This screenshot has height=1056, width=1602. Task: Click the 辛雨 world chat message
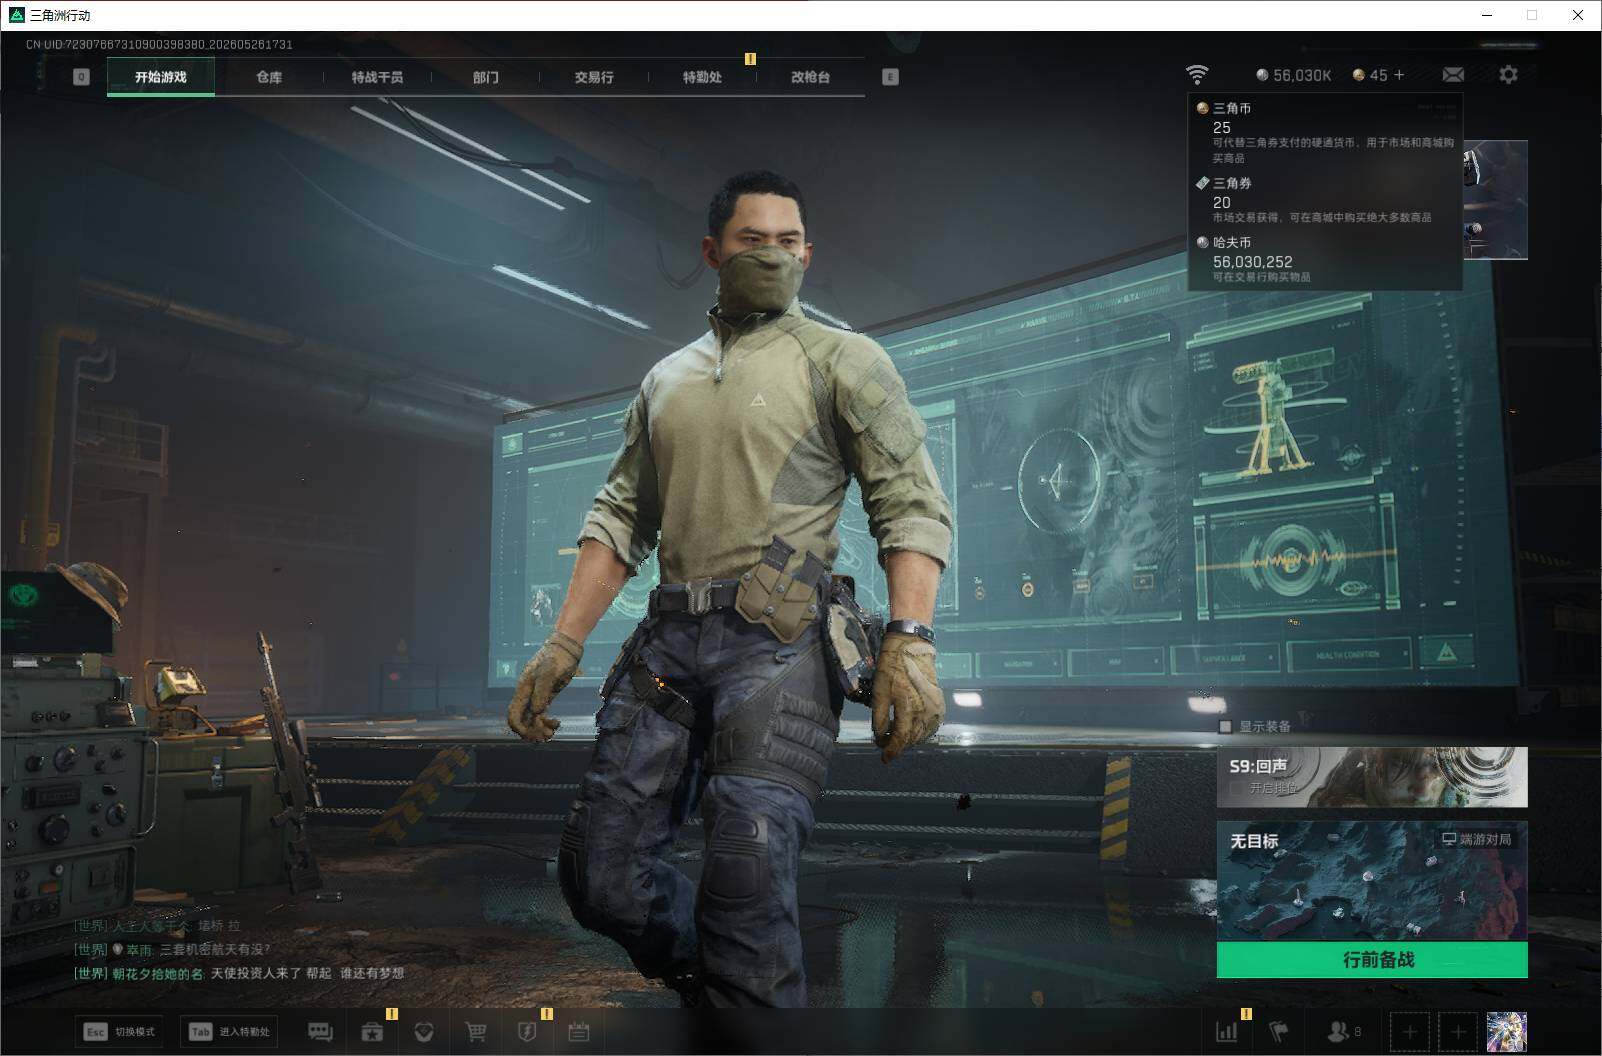172,949
